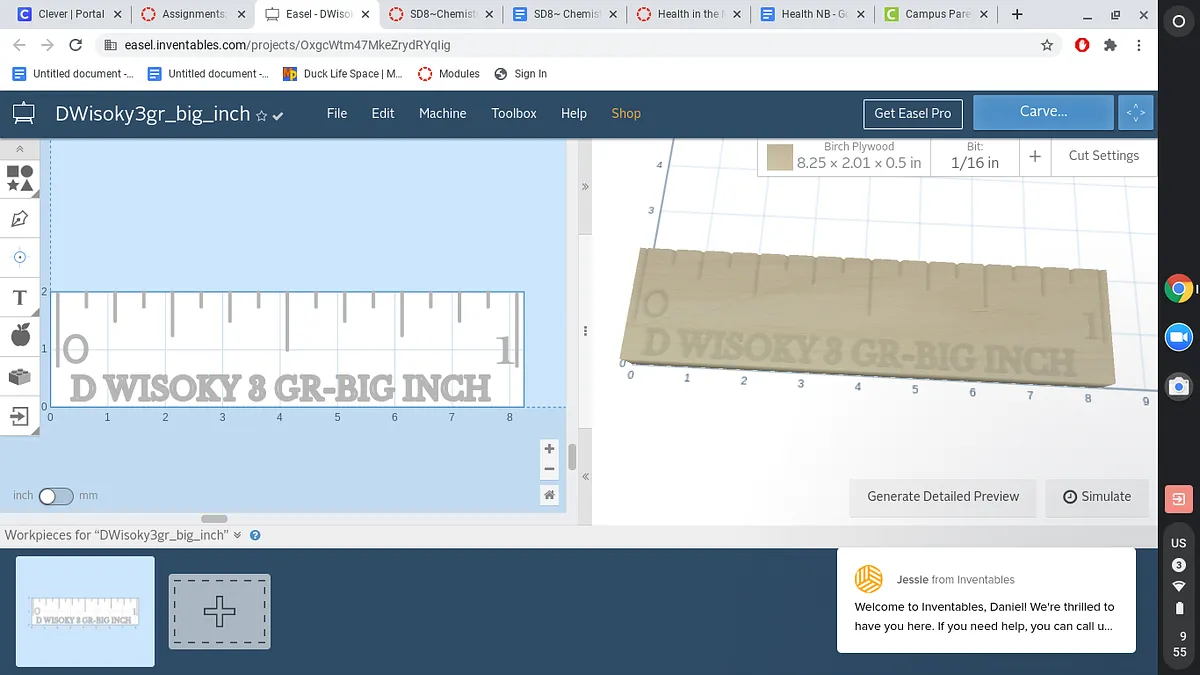Toggle units between inch and mm

coord(56,496)
